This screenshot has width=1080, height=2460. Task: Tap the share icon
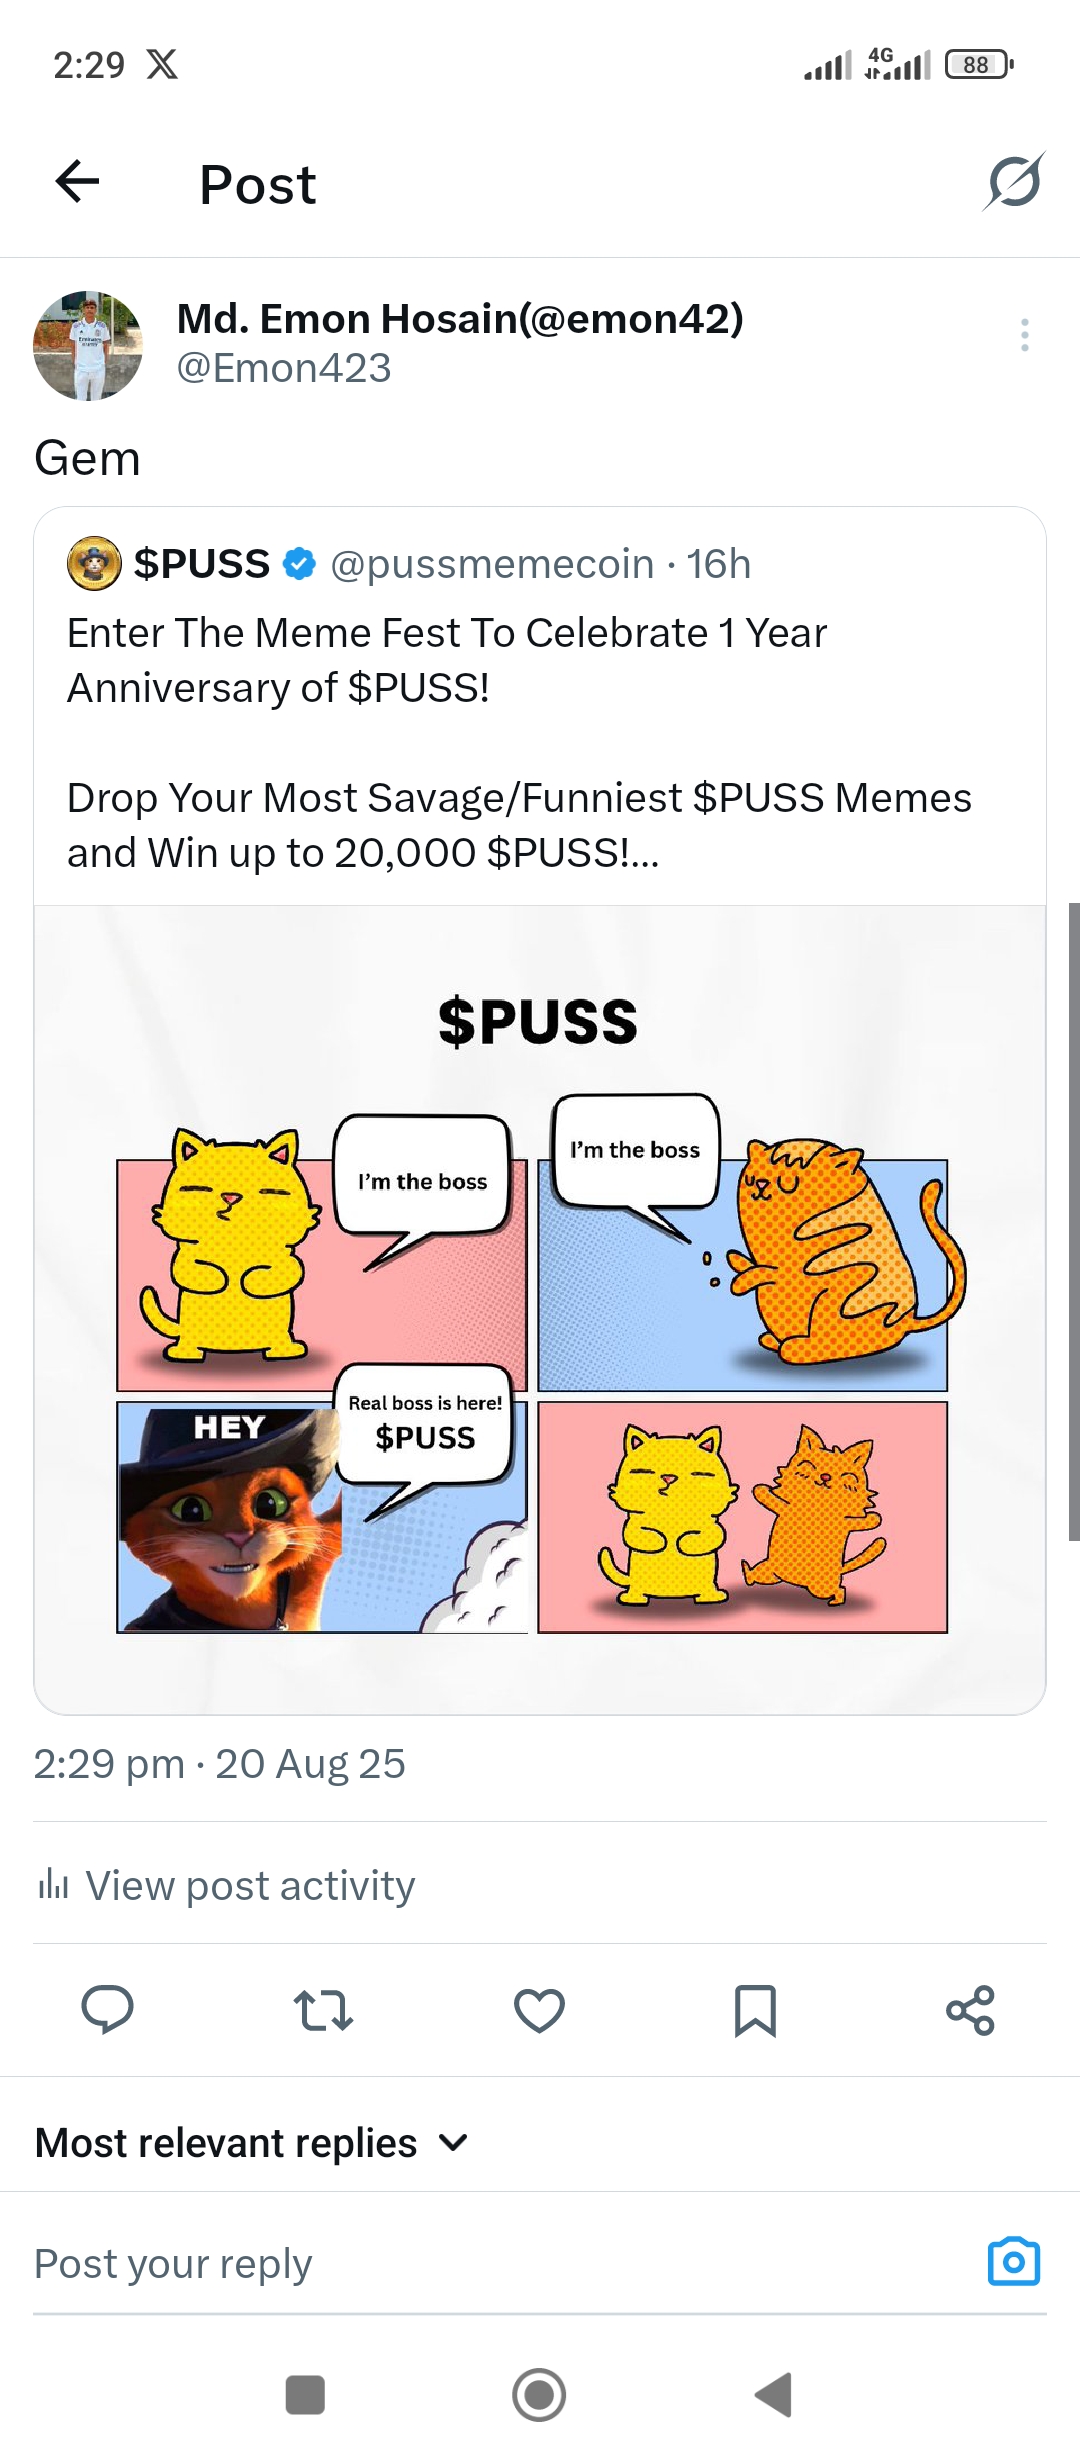click(970, 2010)
